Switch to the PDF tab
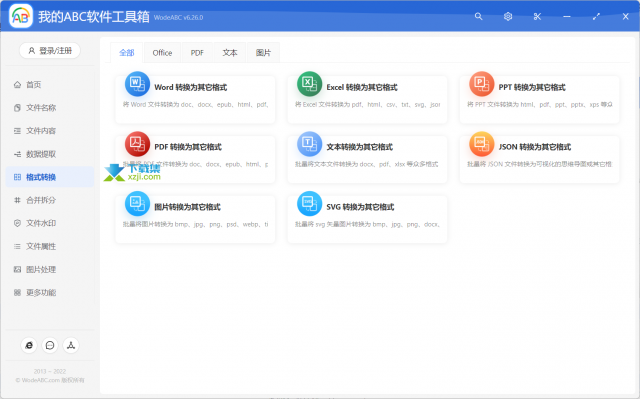640x399 pixels. click(197, 53)
